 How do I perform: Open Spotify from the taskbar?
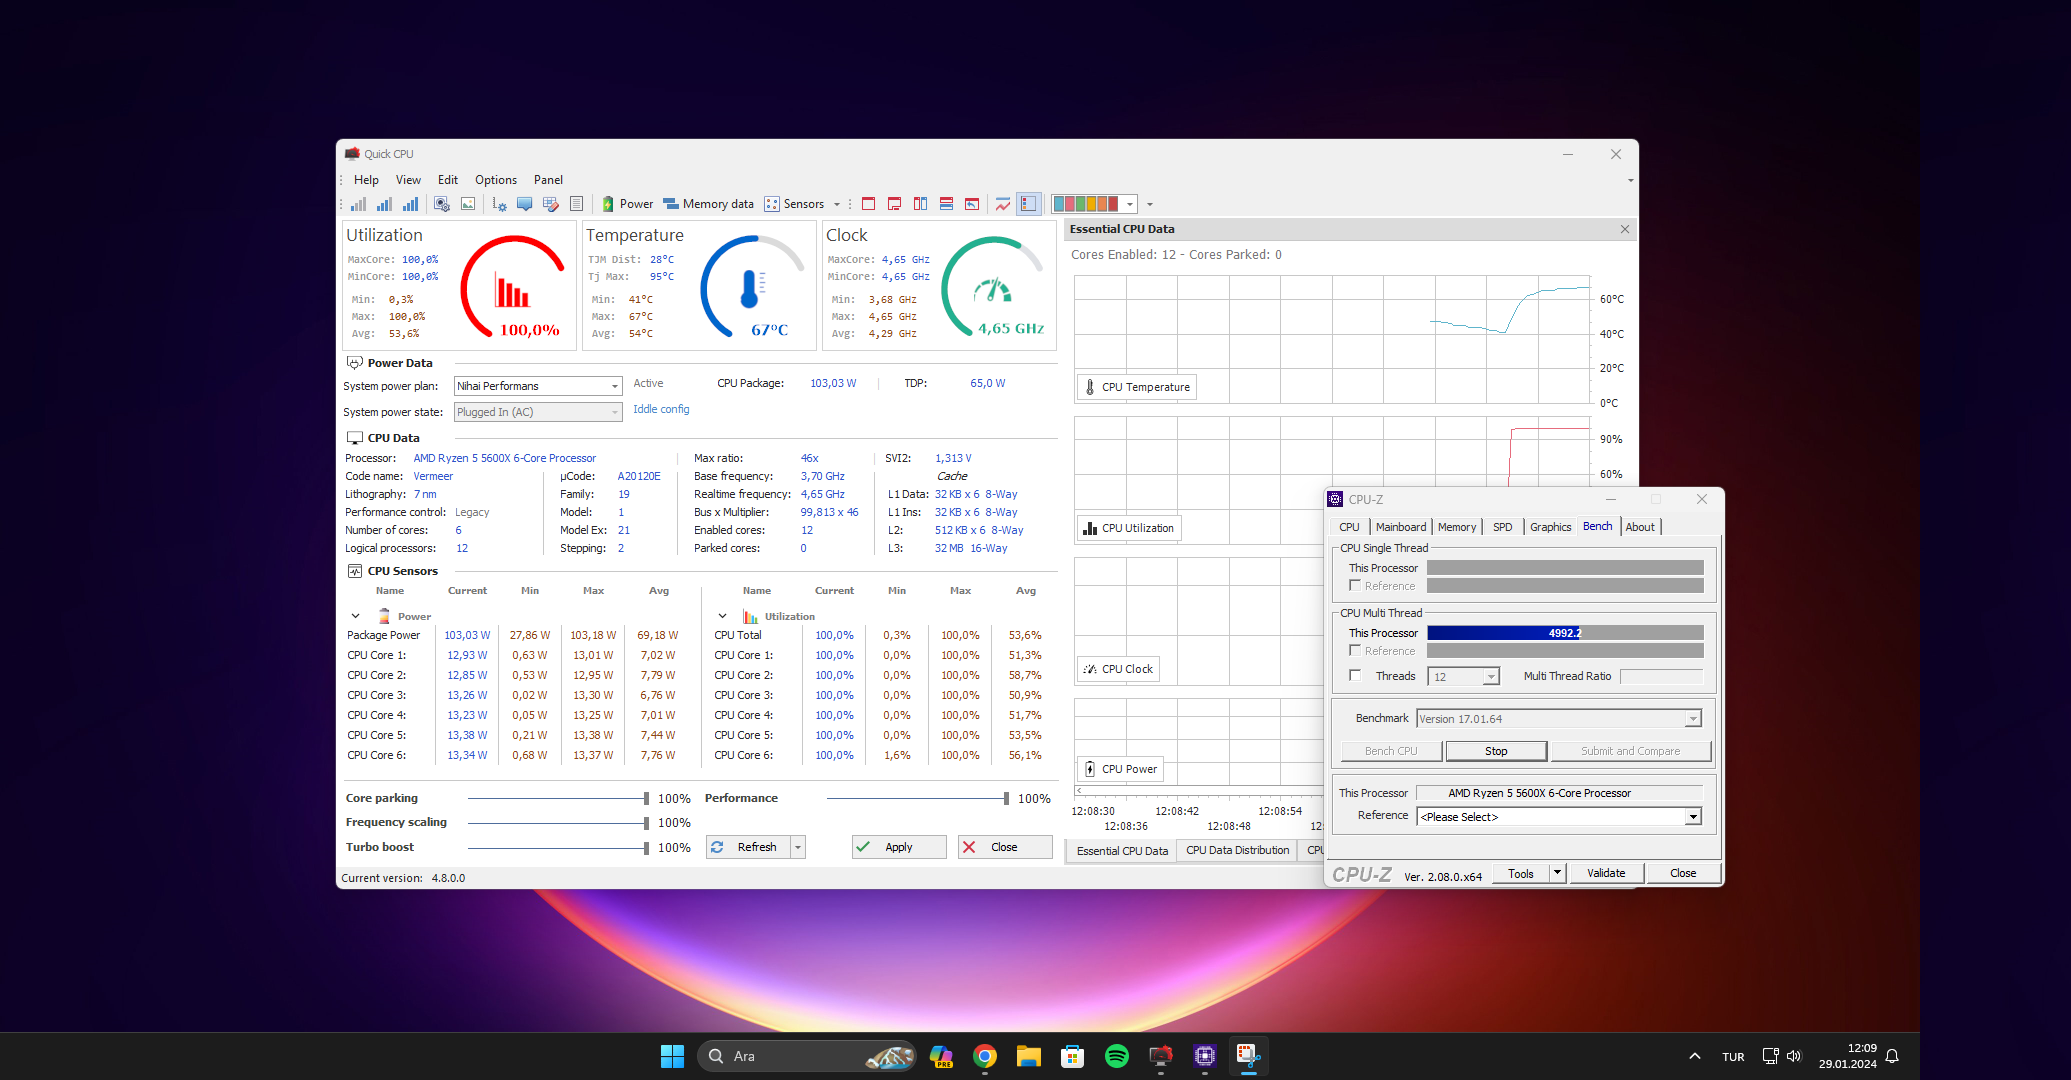tap(1117, 1056)
